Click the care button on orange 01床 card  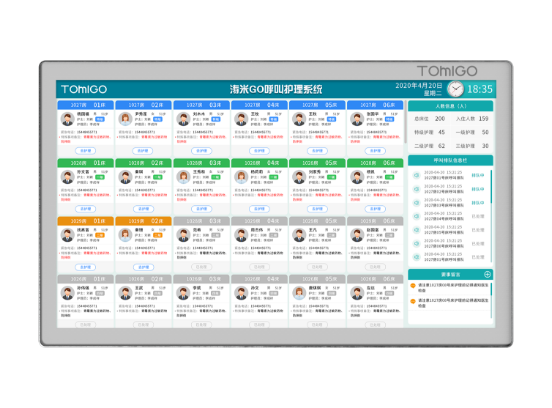pyautogui.click(x=86, y=267)
